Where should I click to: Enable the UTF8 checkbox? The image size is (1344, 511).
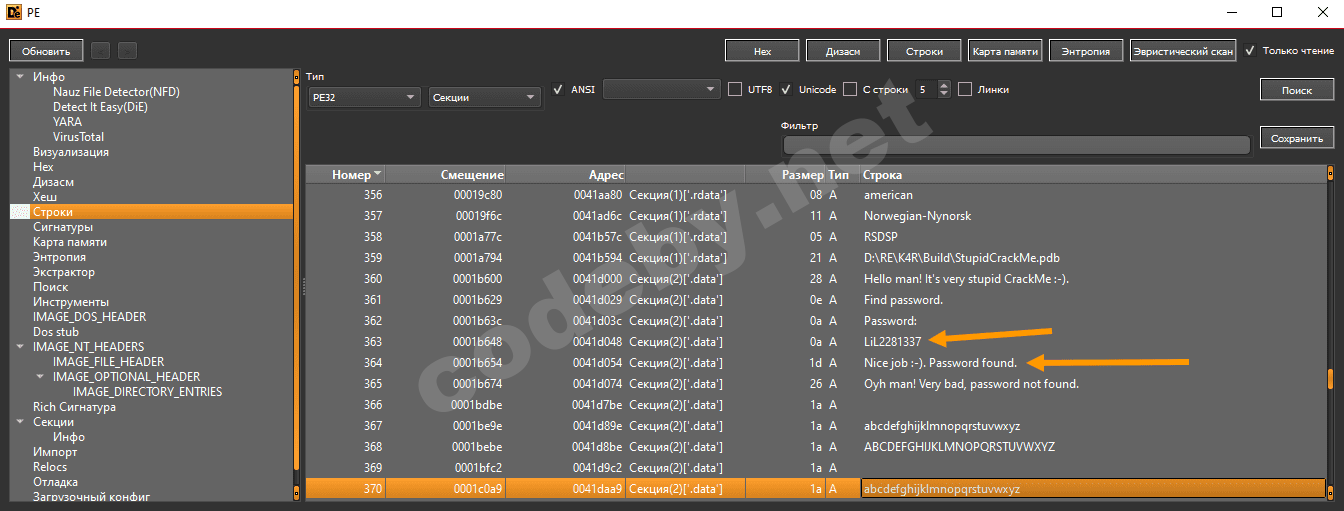coord(735,89)
